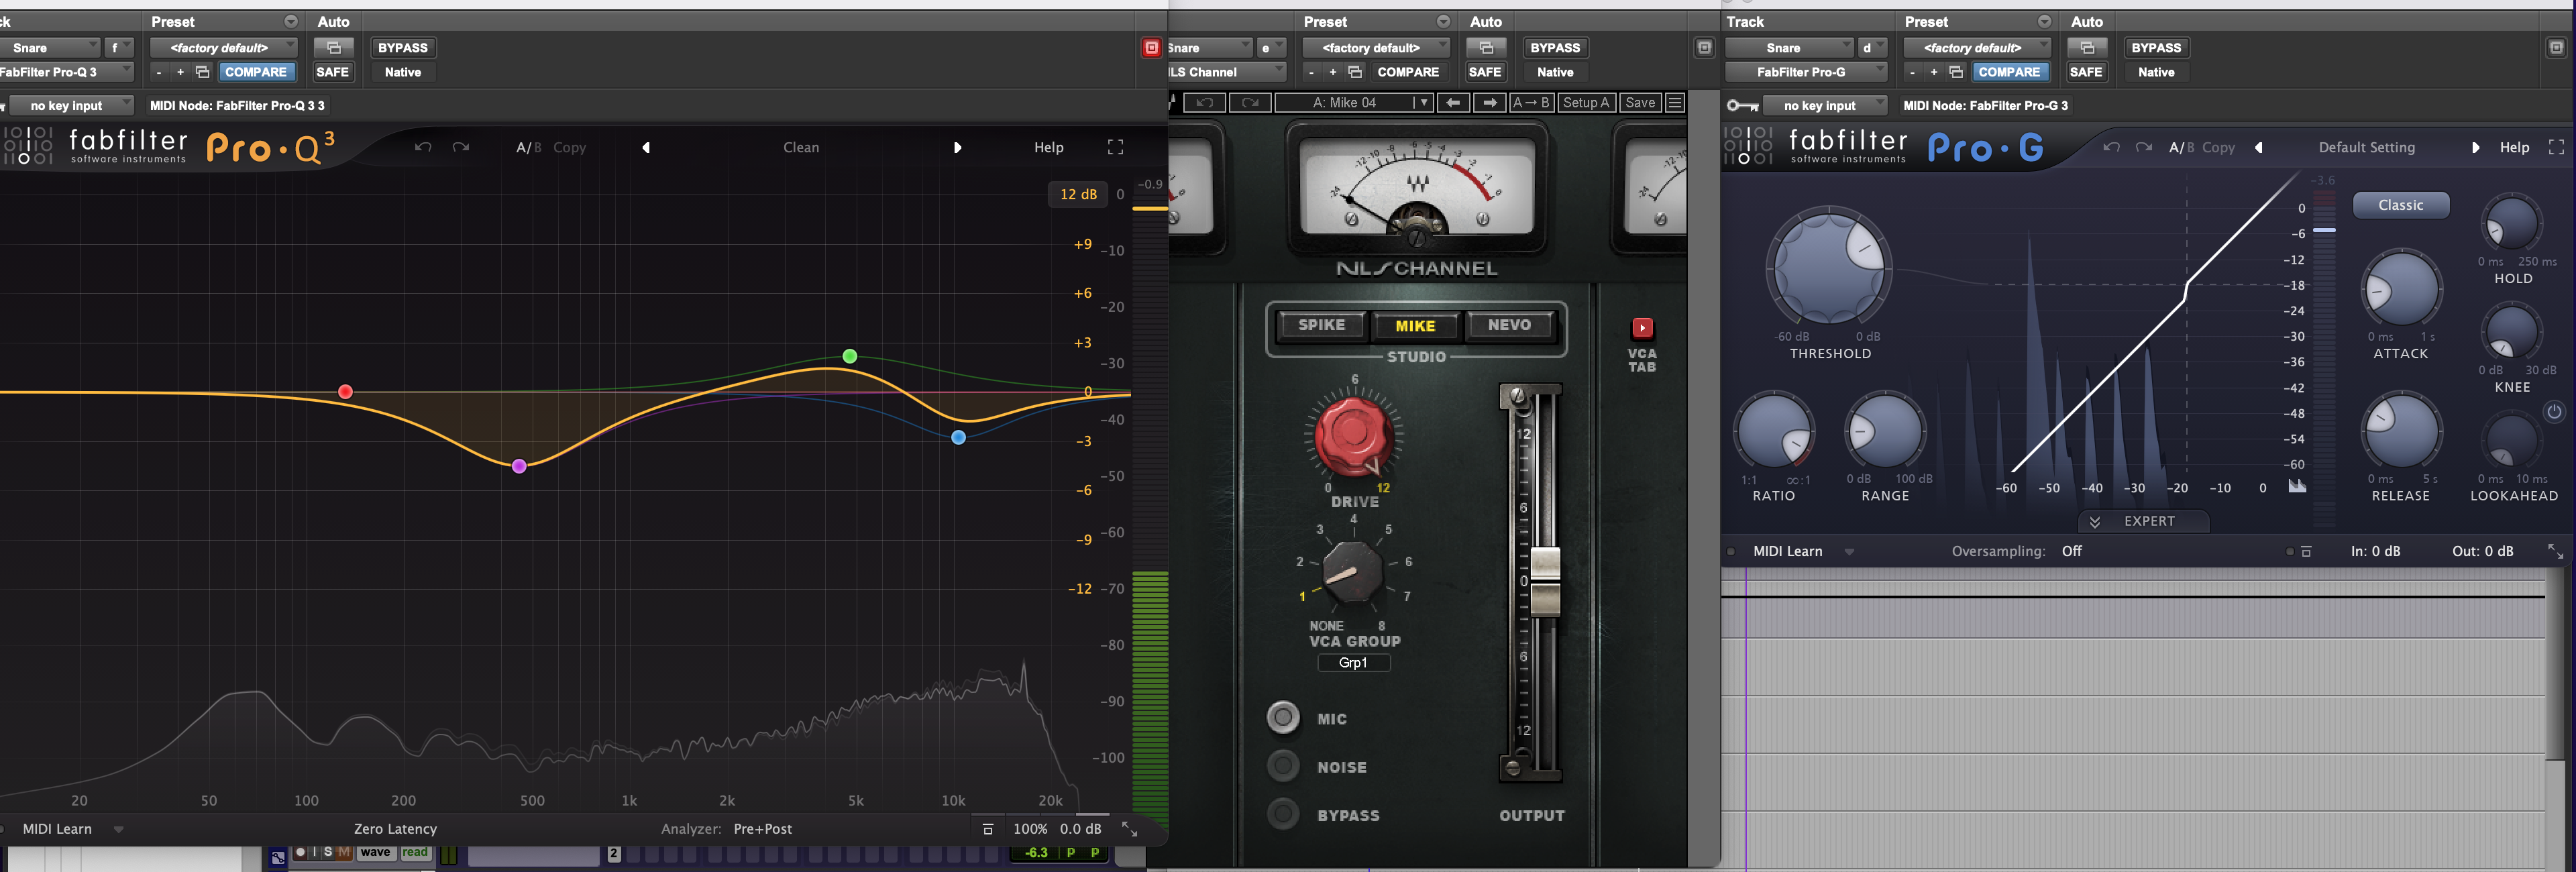Click the red DRIVE knob on NLS Channel

pos(1353,434)
